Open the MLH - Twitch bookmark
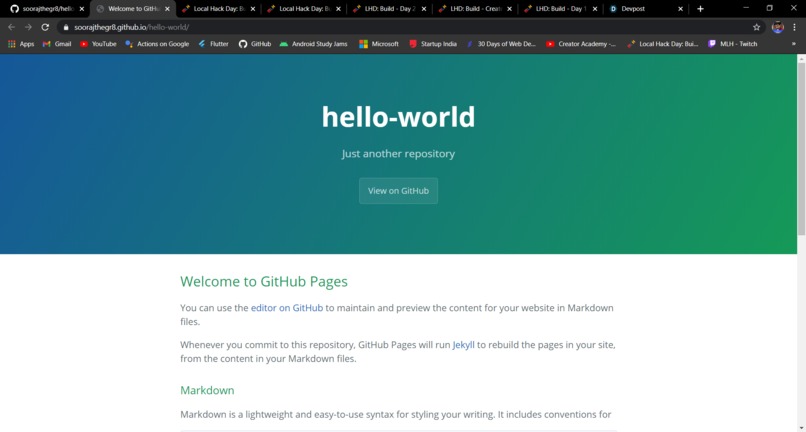 tap(732, 44)
